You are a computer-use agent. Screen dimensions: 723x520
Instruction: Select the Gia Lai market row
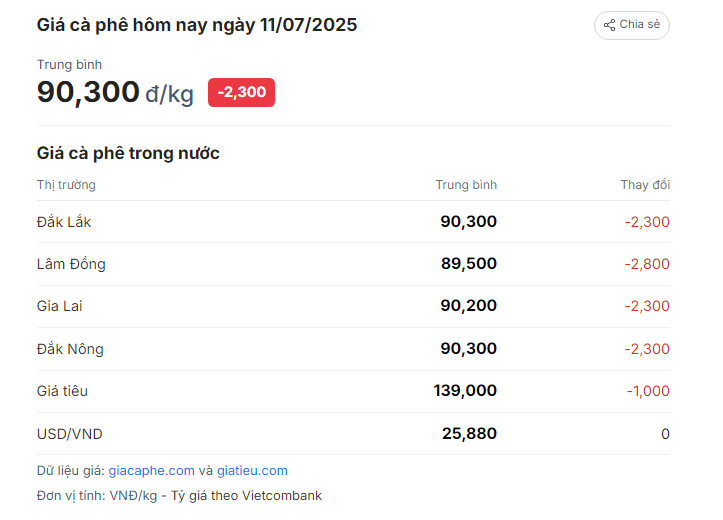point(353,306)
